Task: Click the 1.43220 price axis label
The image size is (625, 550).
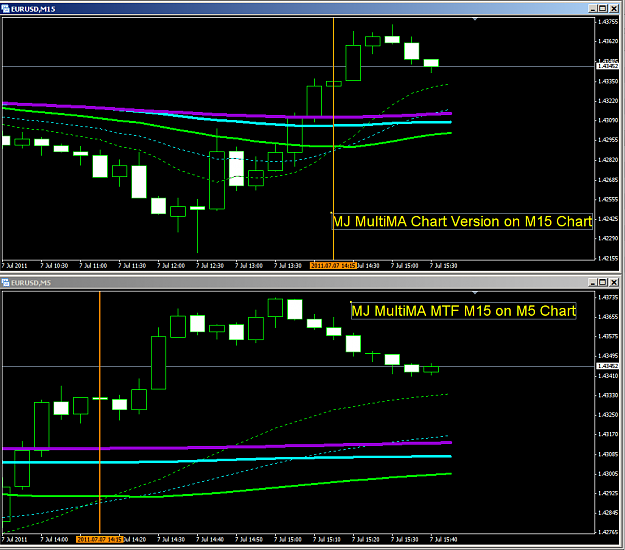Action: tap(608, 101)
